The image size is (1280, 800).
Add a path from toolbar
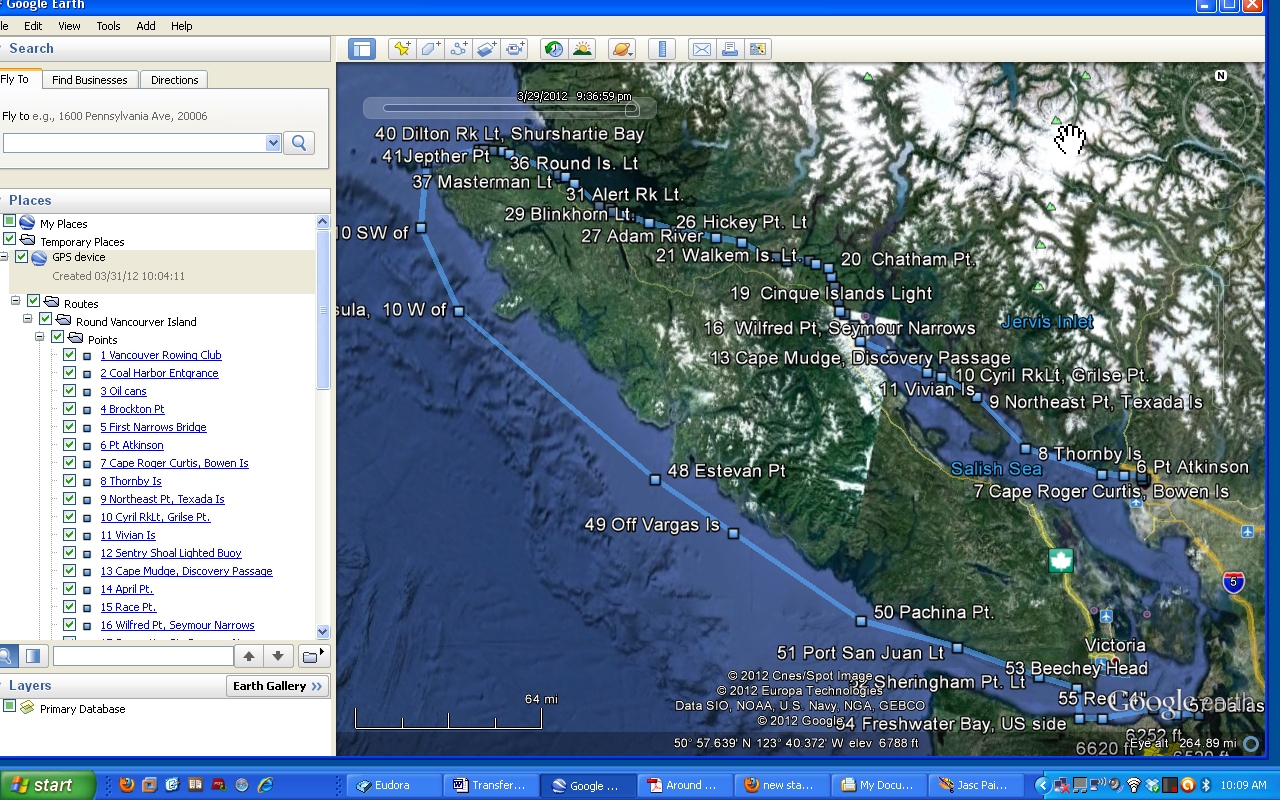[x=459, y=49]
